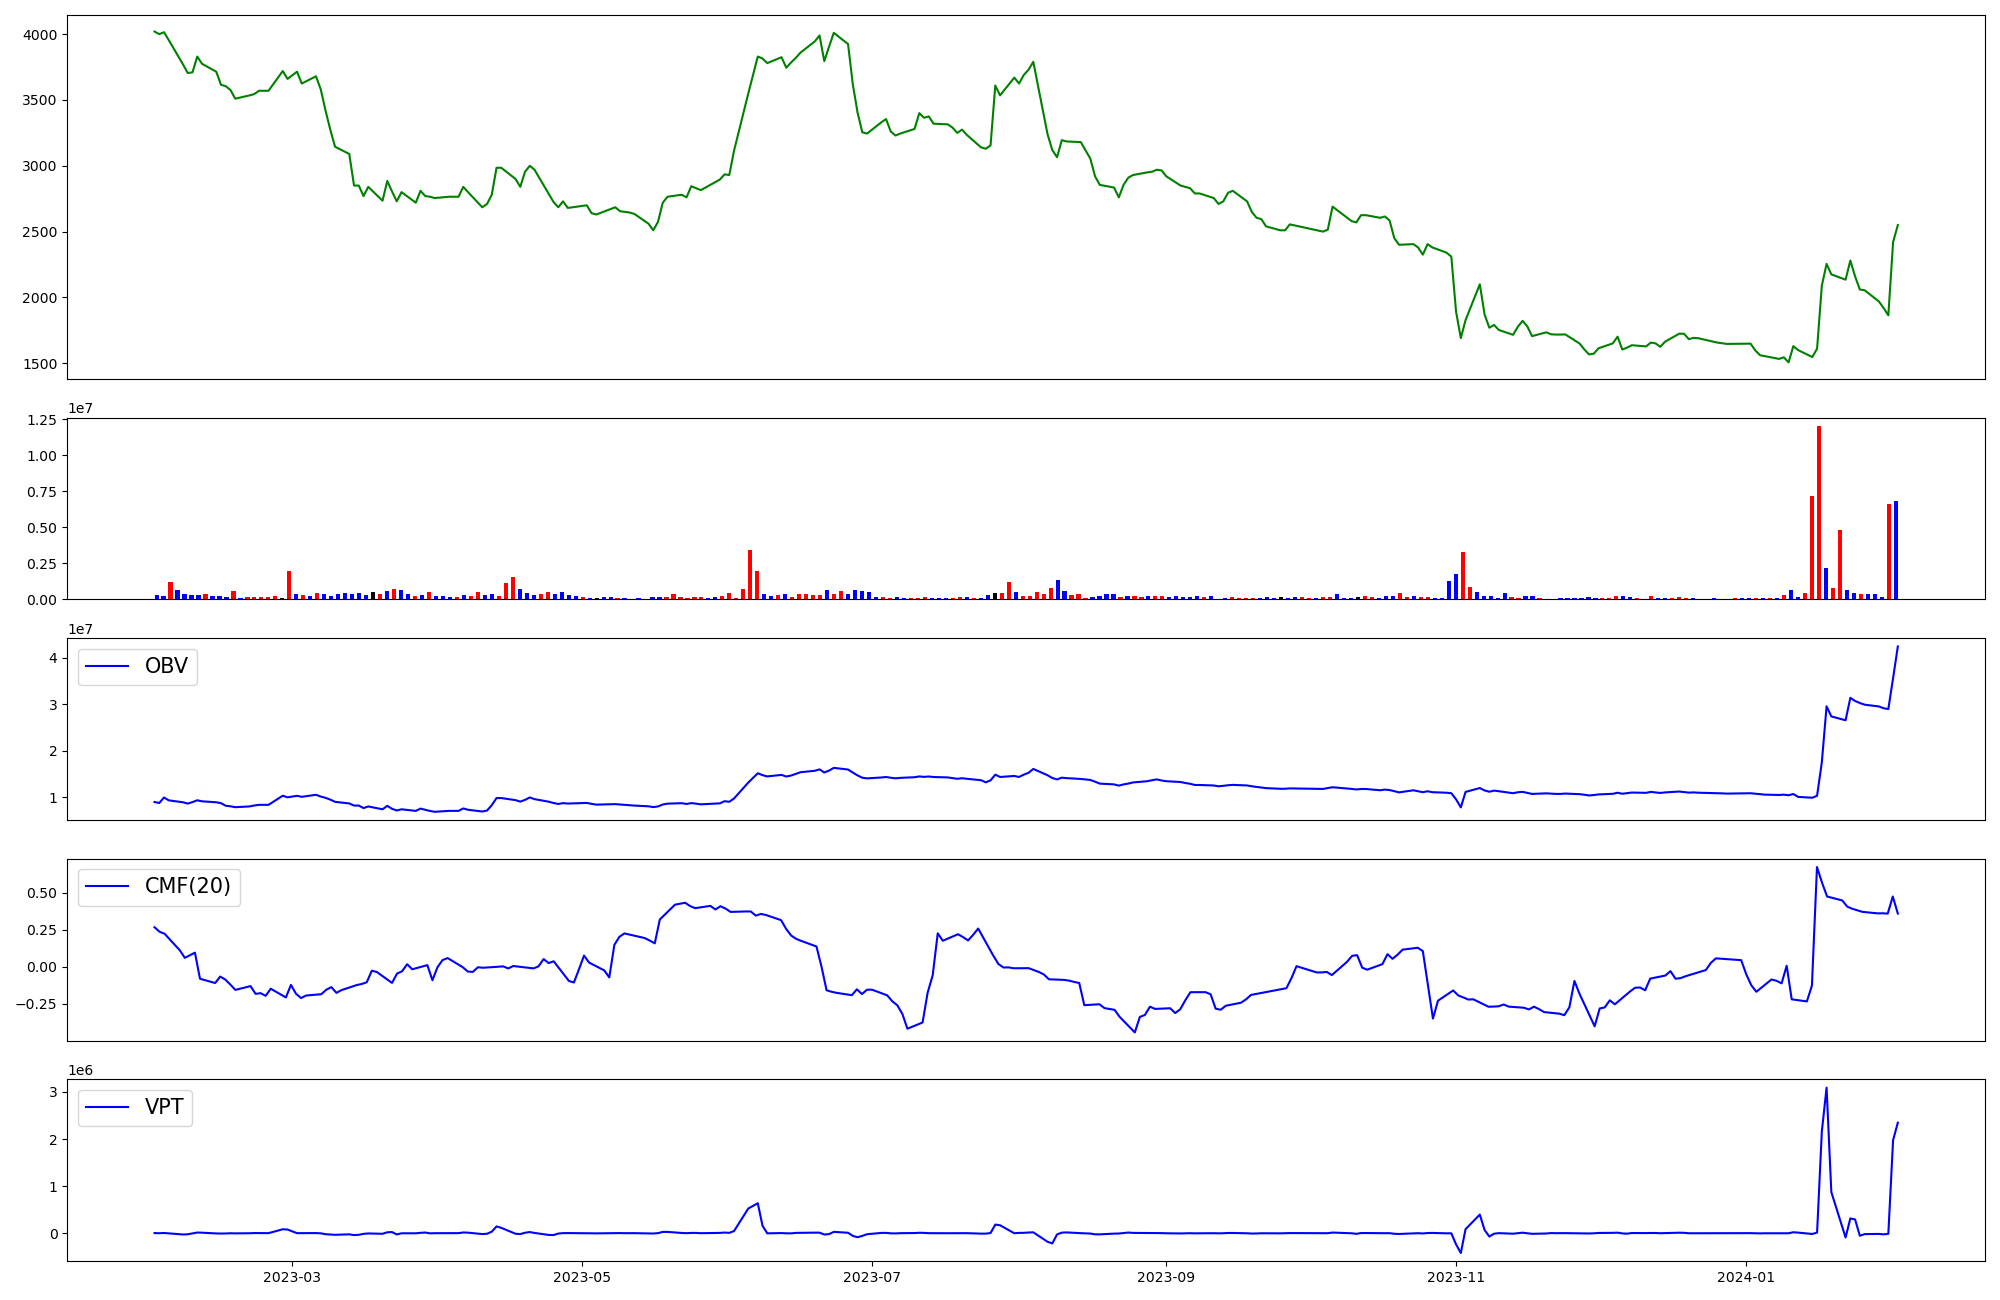Click the CMF(20) legend label
The width and height of the screenshot is (2000, 1300).
point(187,887)
